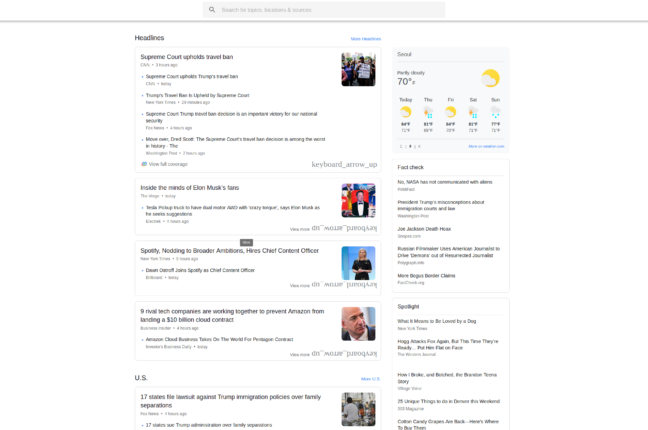Collapse the Supreme Court travel ban story

pyautogui.click(x=344, y=164)
